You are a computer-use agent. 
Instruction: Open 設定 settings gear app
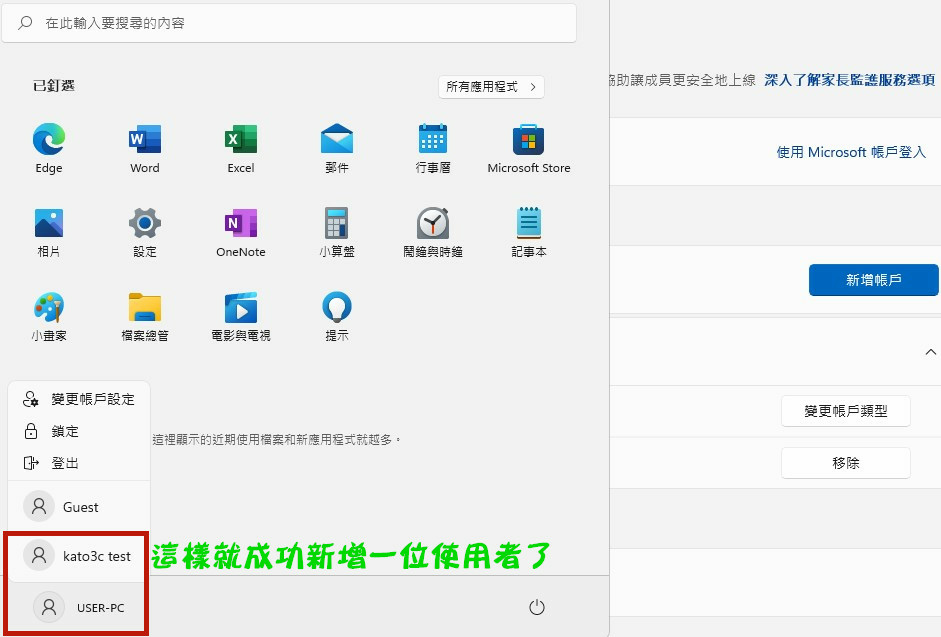pyautogui.click(x=145, y=232)
